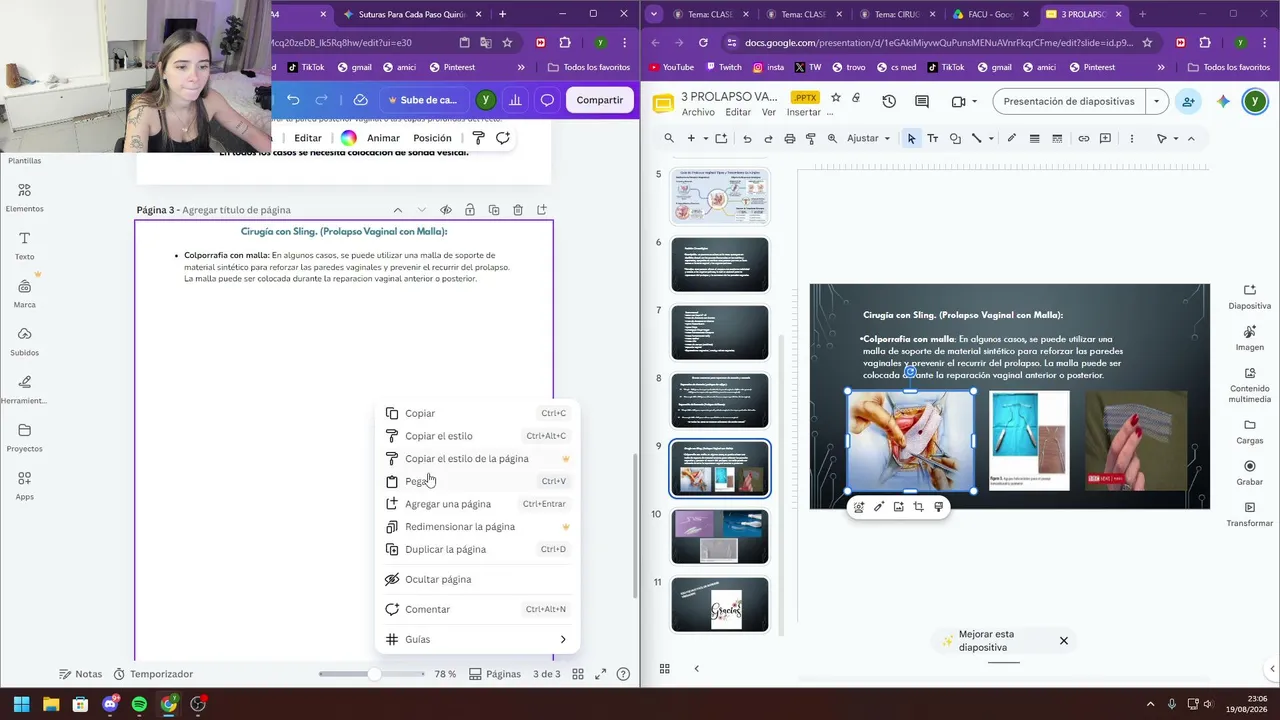1280x720 pixels.
Task: Click Posición in Canva toolbar
Action: [x=432, y=138]
